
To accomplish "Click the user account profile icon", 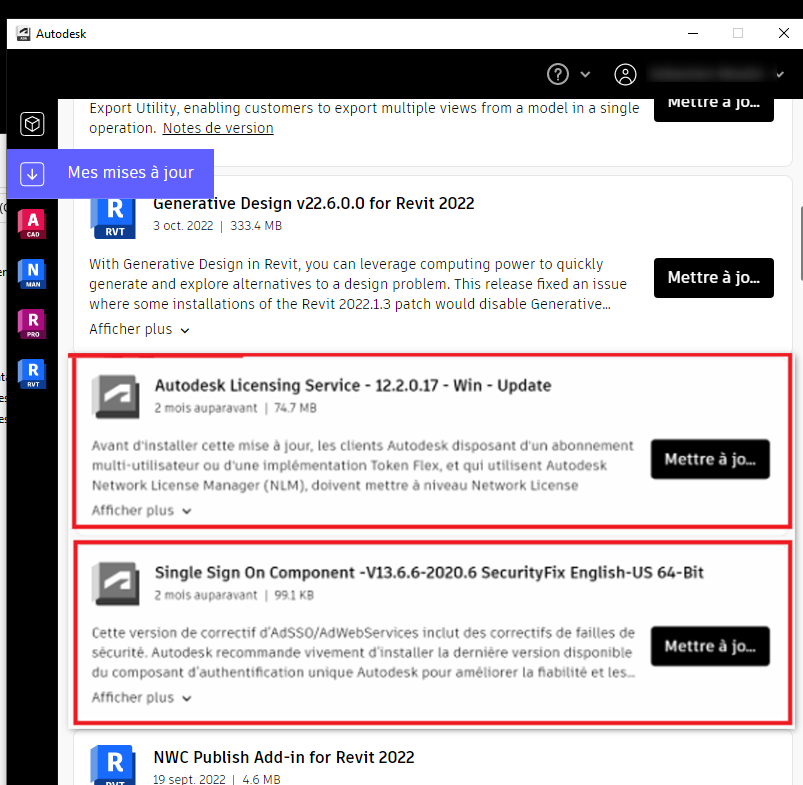I will [x=626, y=74].
